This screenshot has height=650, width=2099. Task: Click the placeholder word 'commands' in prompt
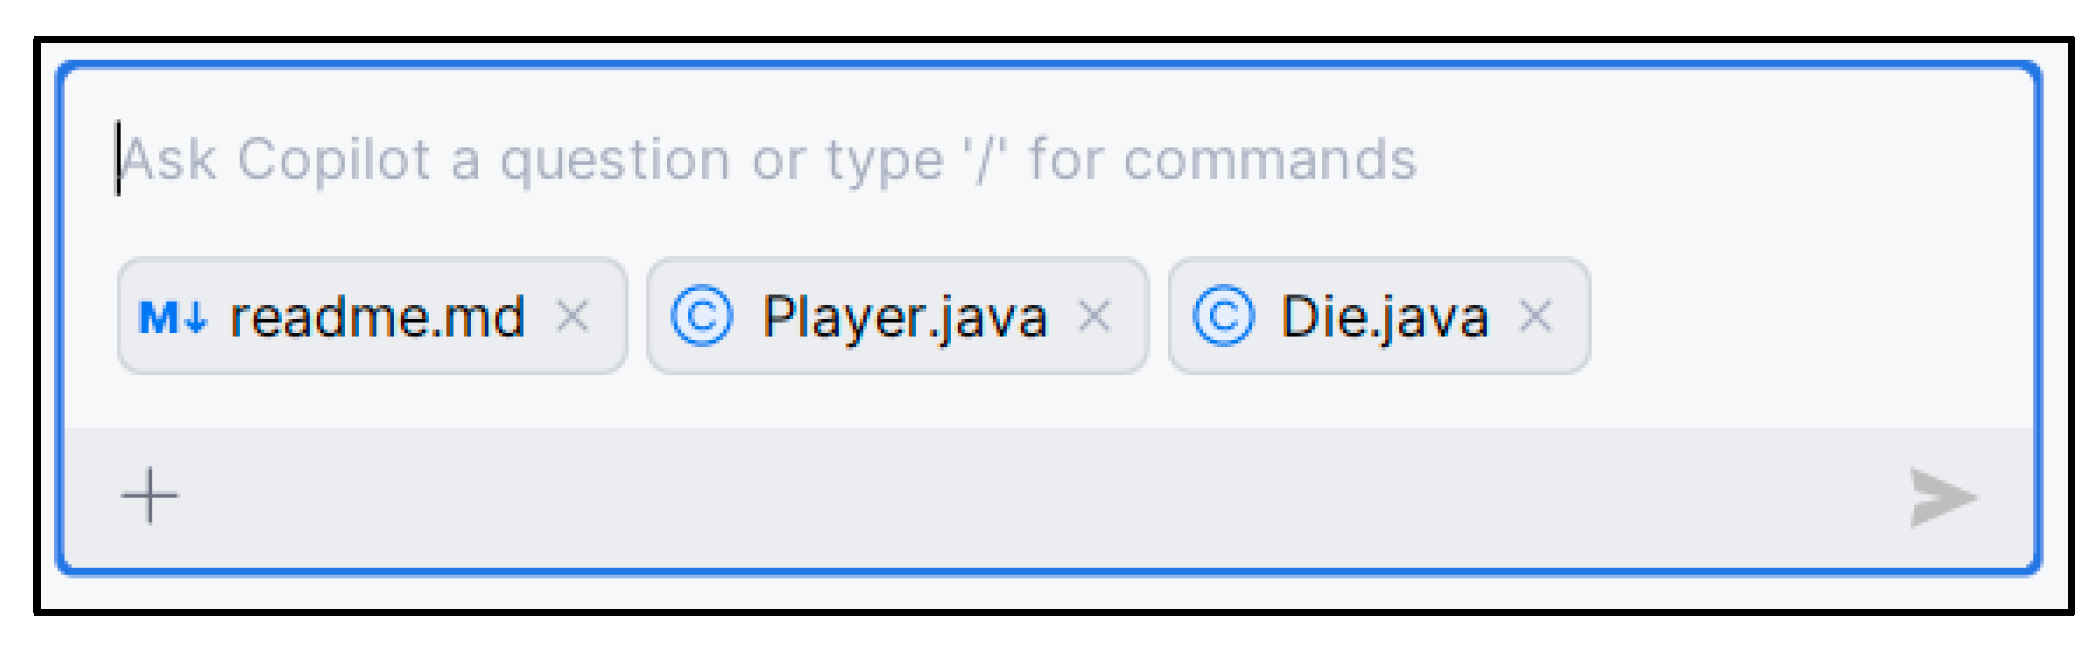1270,160
